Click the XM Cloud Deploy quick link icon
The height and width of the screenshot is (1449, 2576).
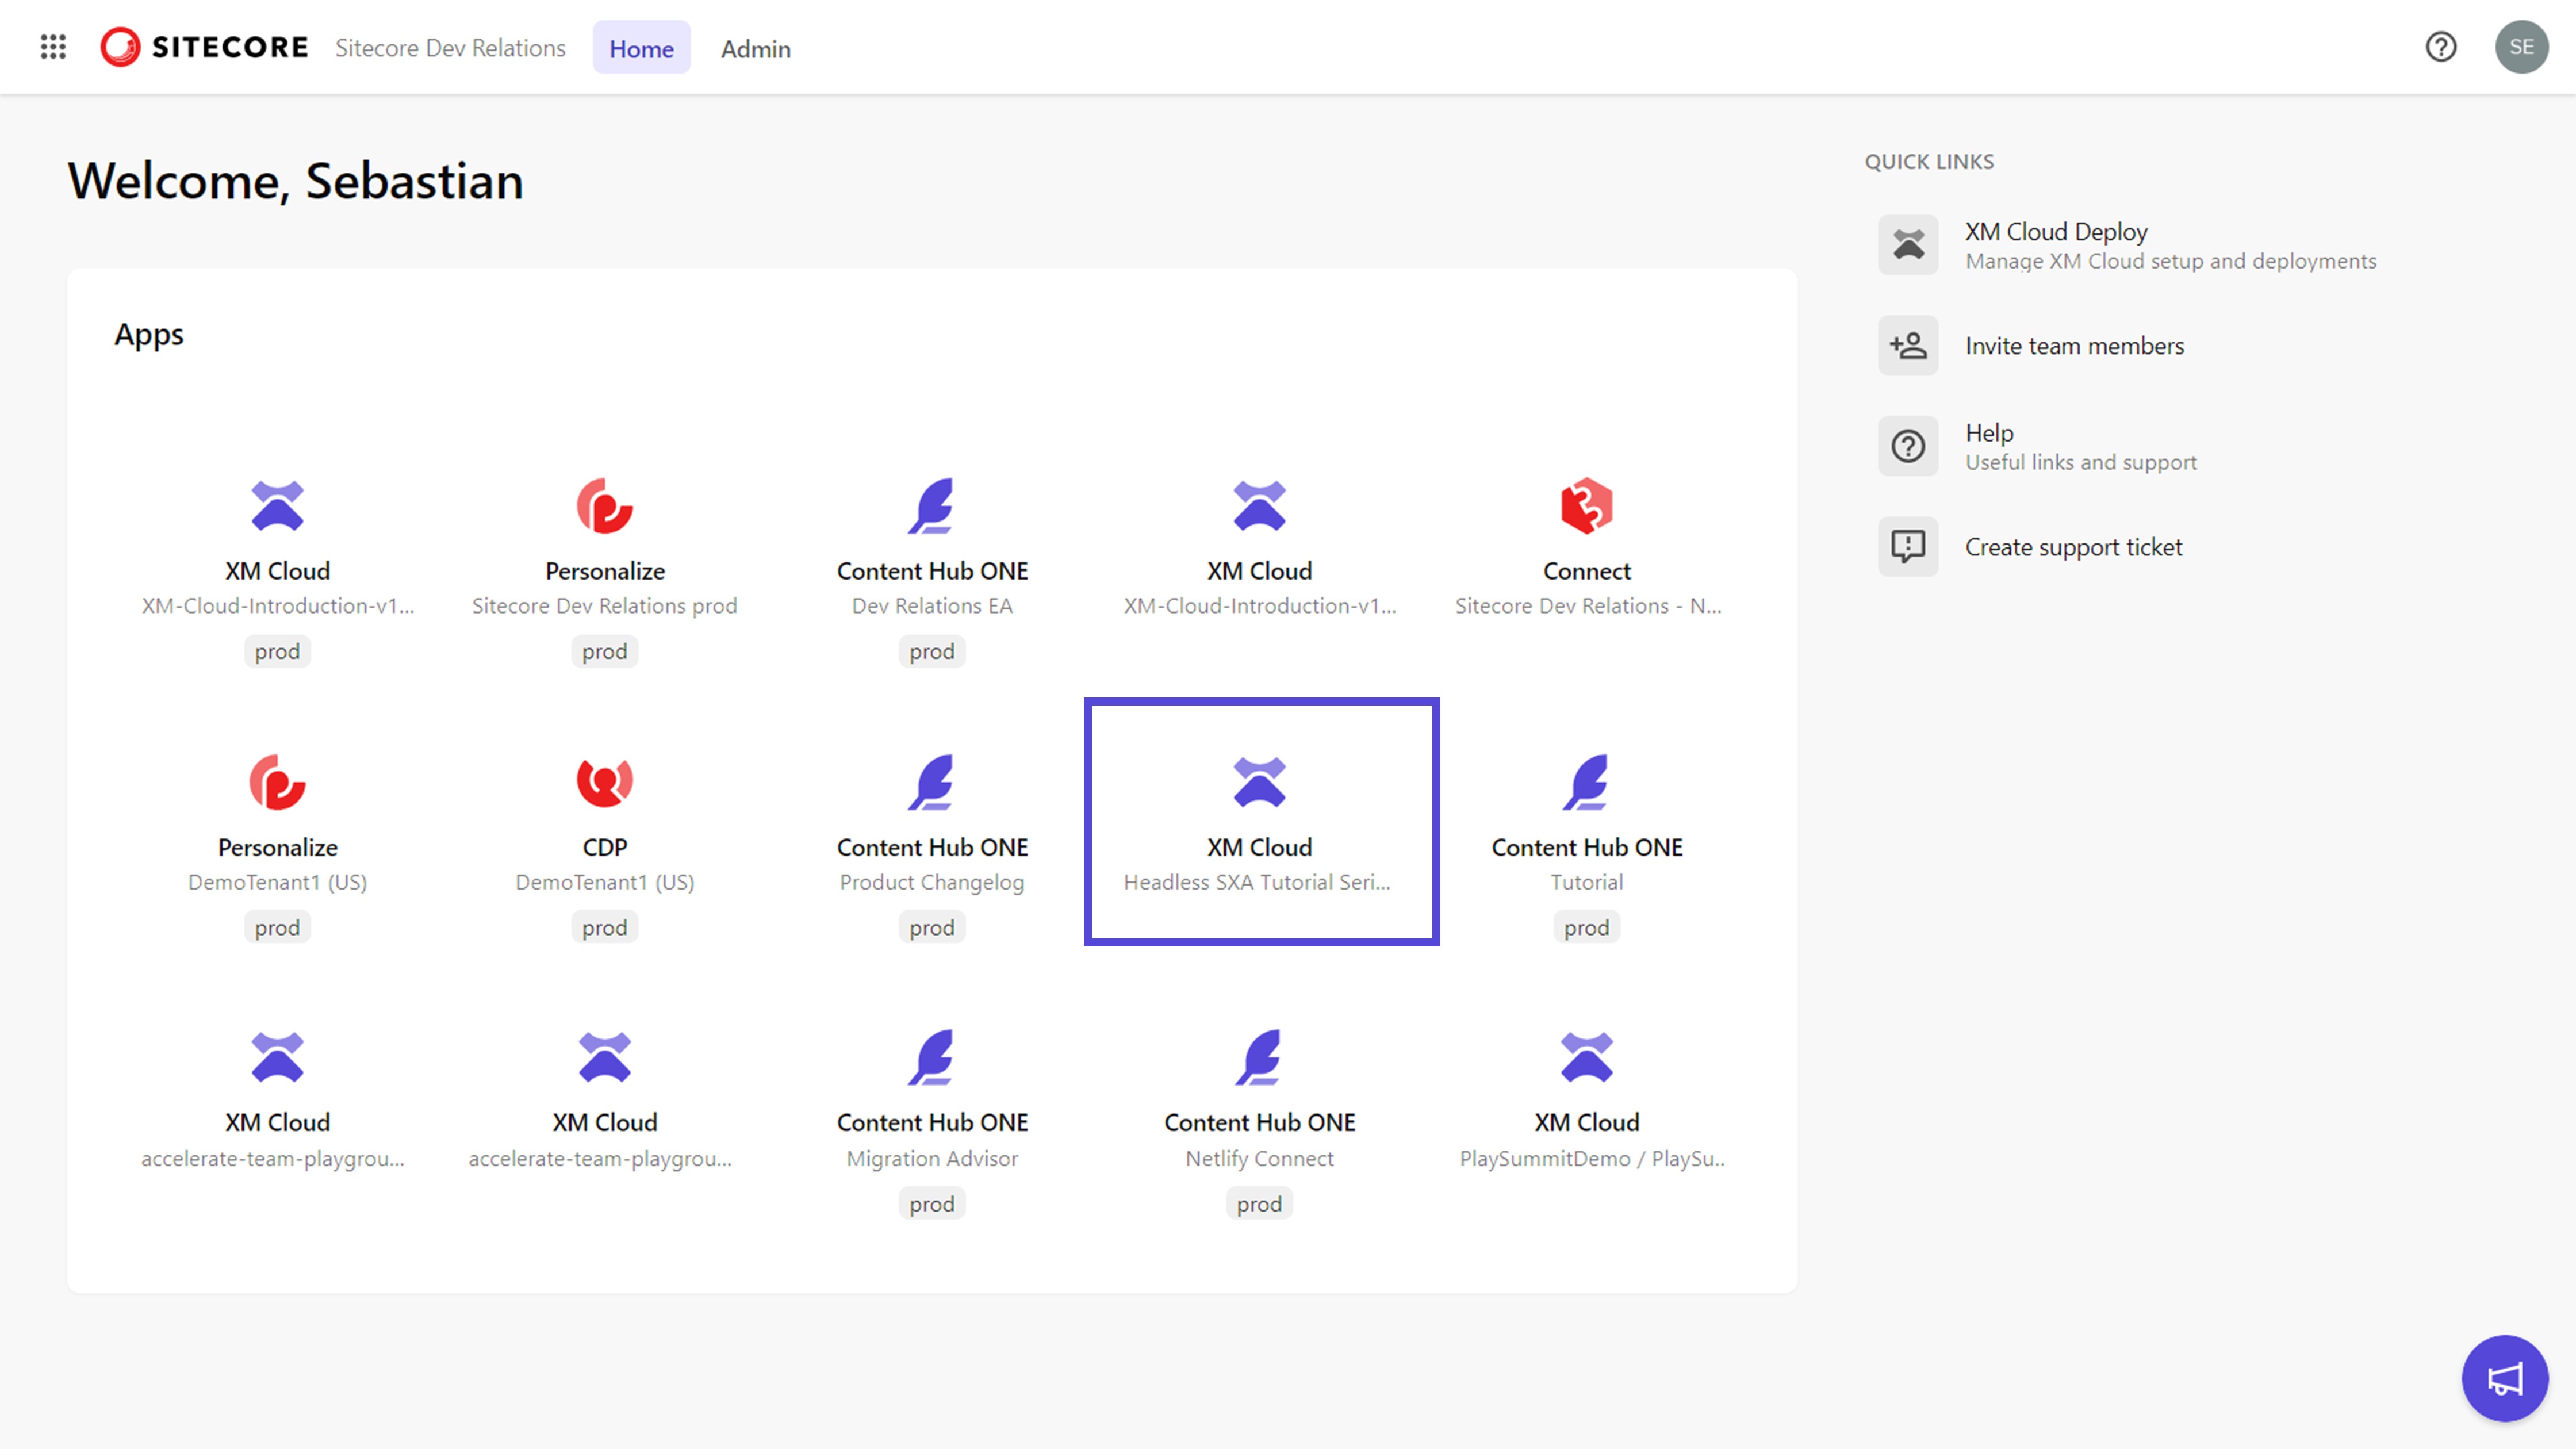pos(1908,244)
